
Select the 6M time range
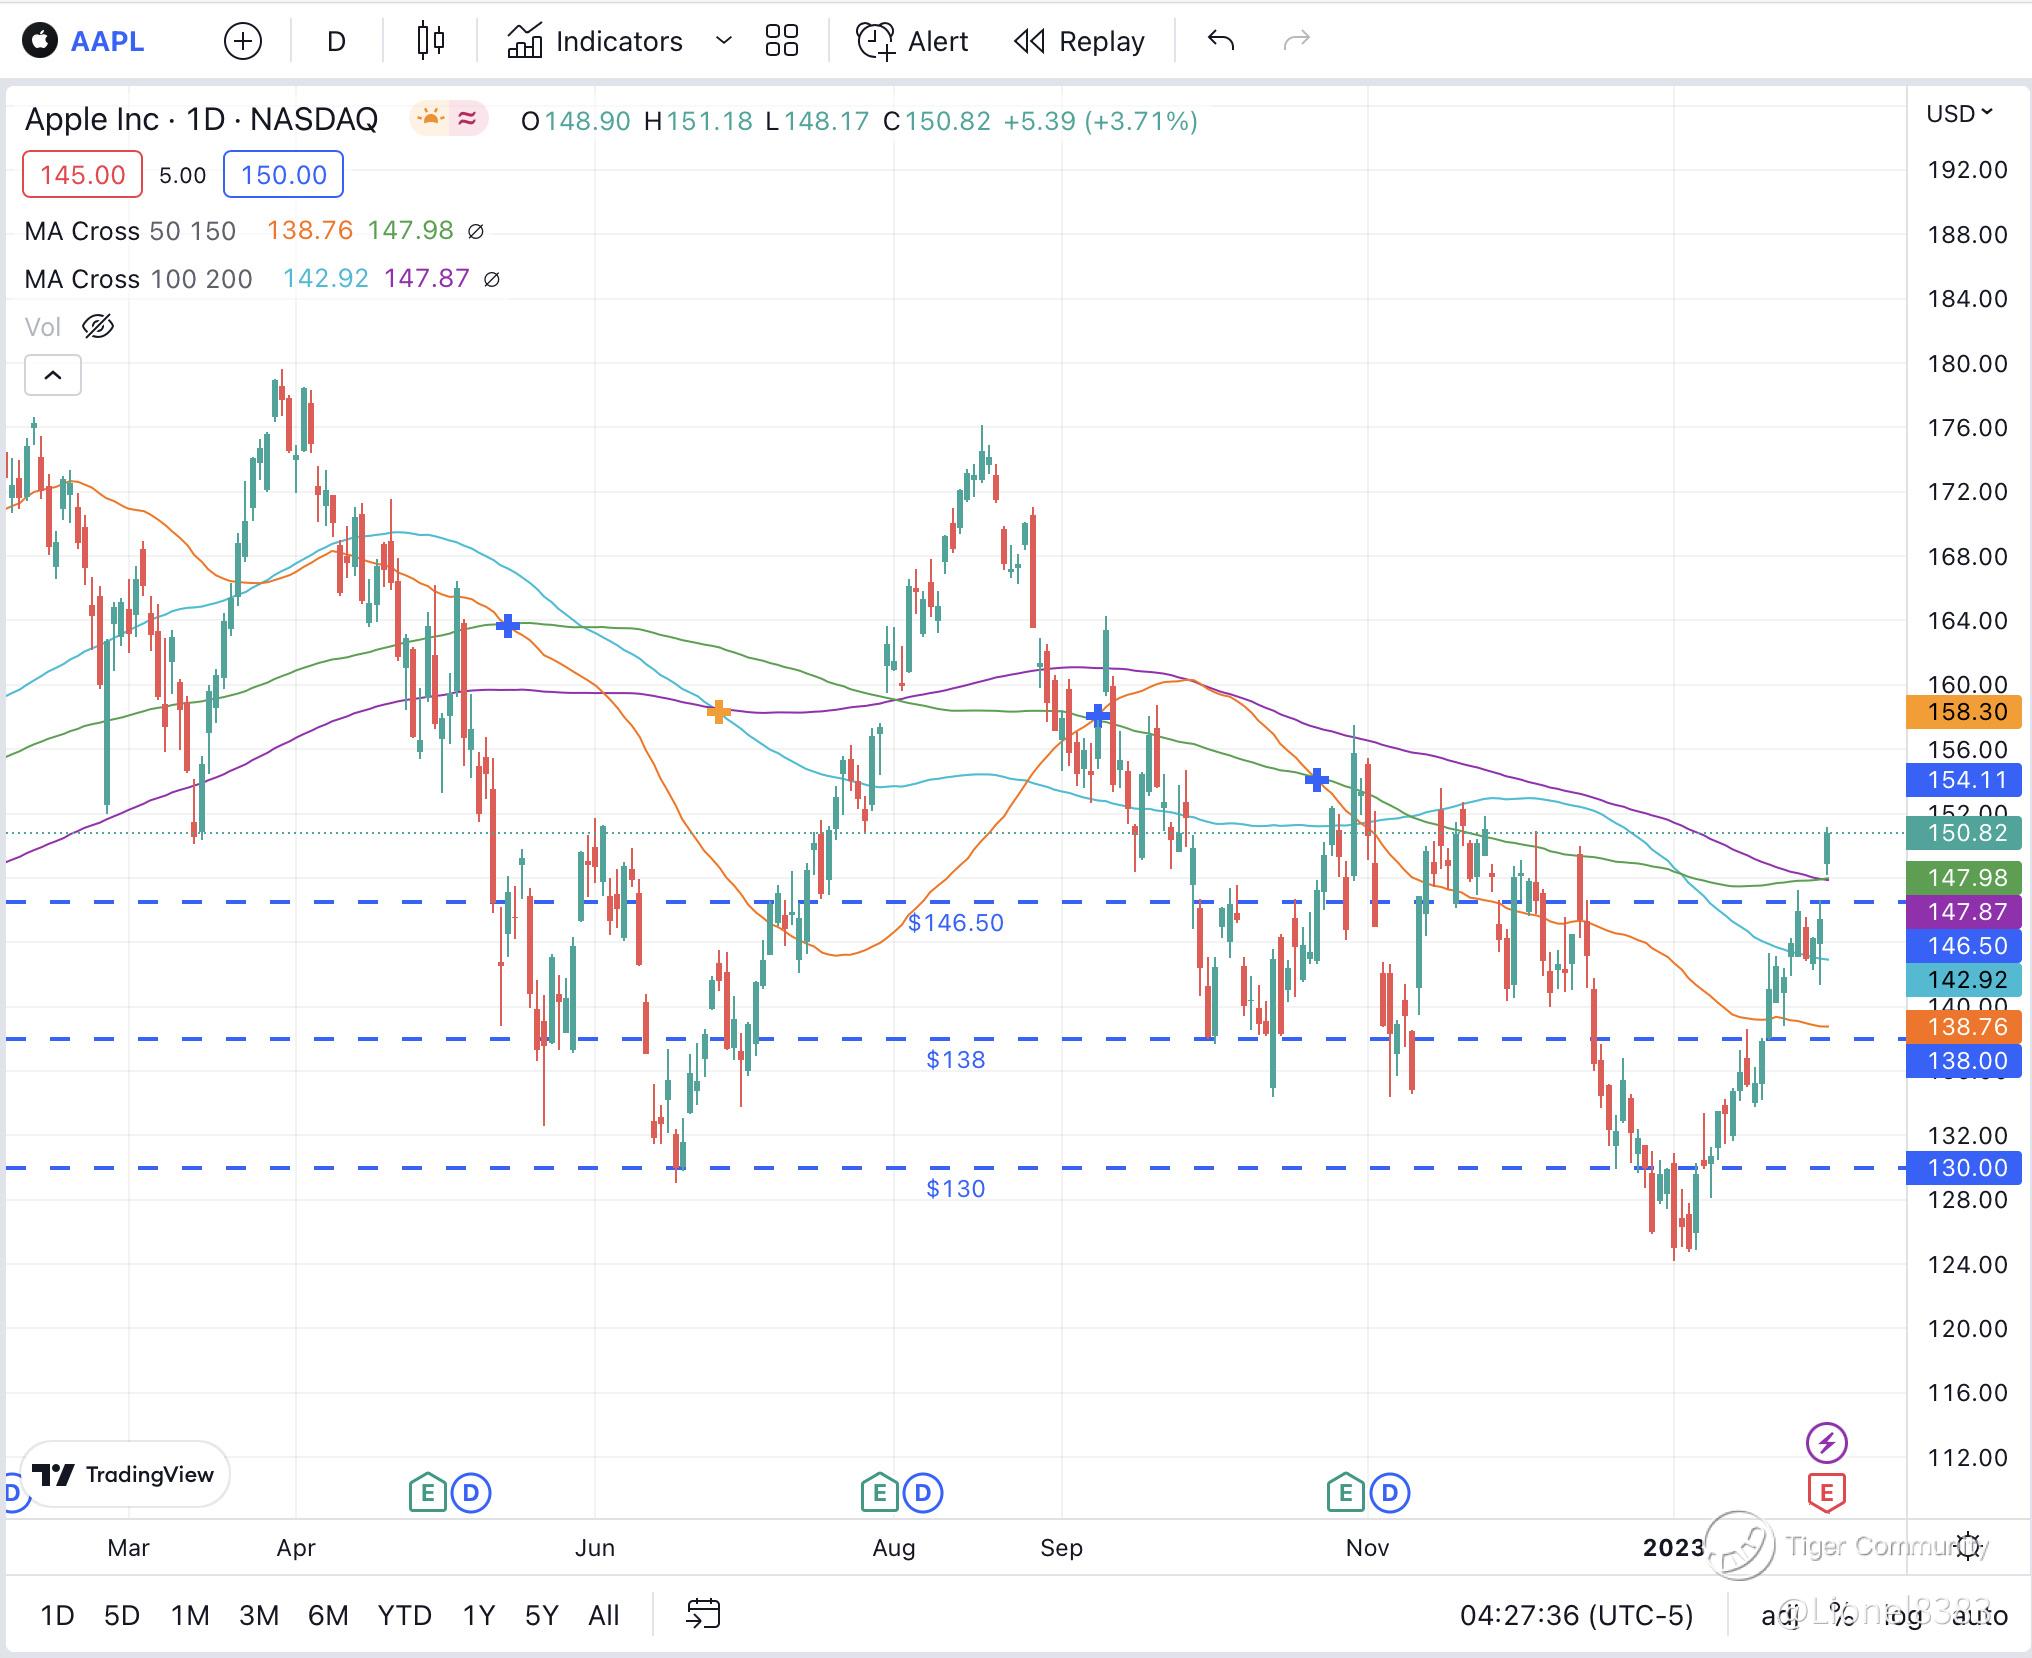[x=327, y=1615]
